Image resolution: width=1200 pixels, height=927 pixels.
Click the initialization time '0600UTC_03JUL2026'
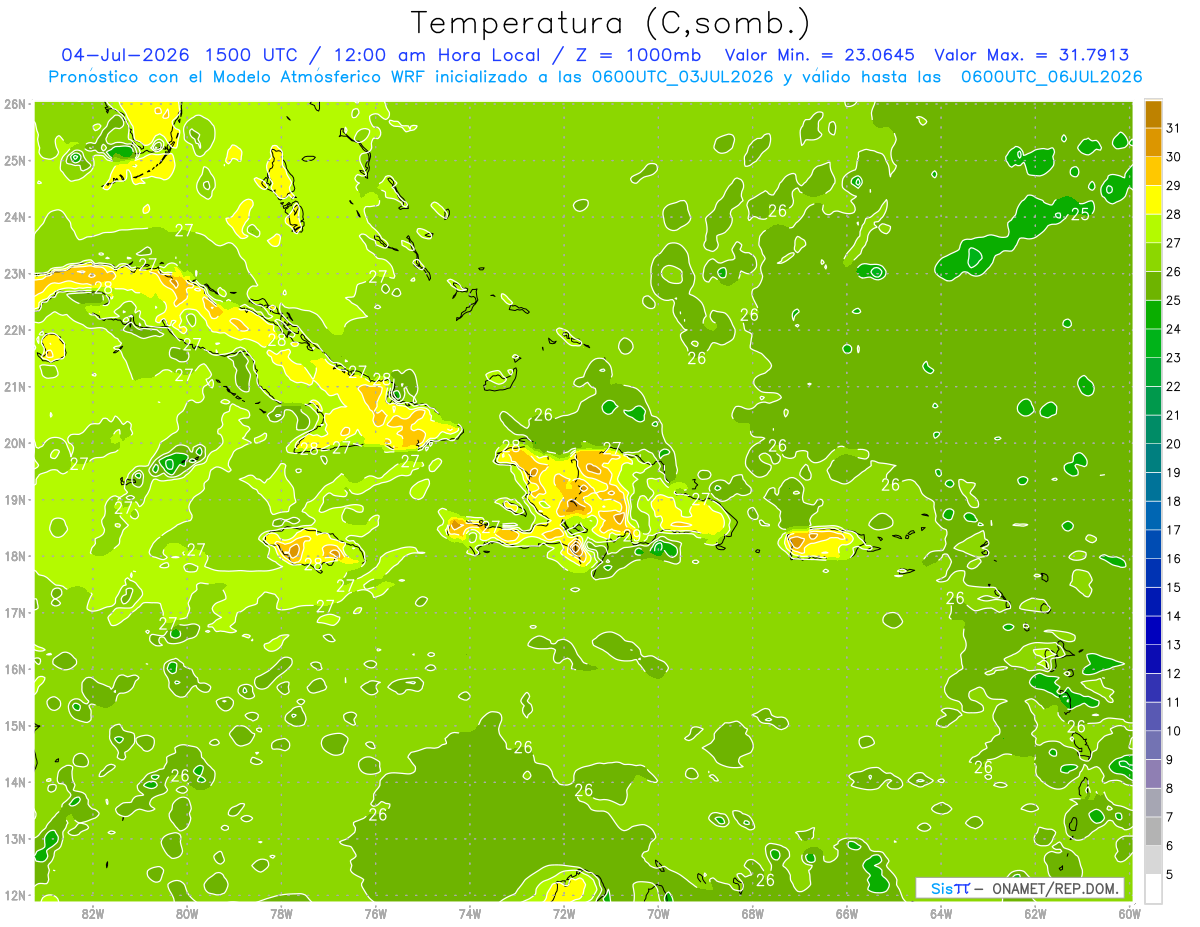(681, 77)
